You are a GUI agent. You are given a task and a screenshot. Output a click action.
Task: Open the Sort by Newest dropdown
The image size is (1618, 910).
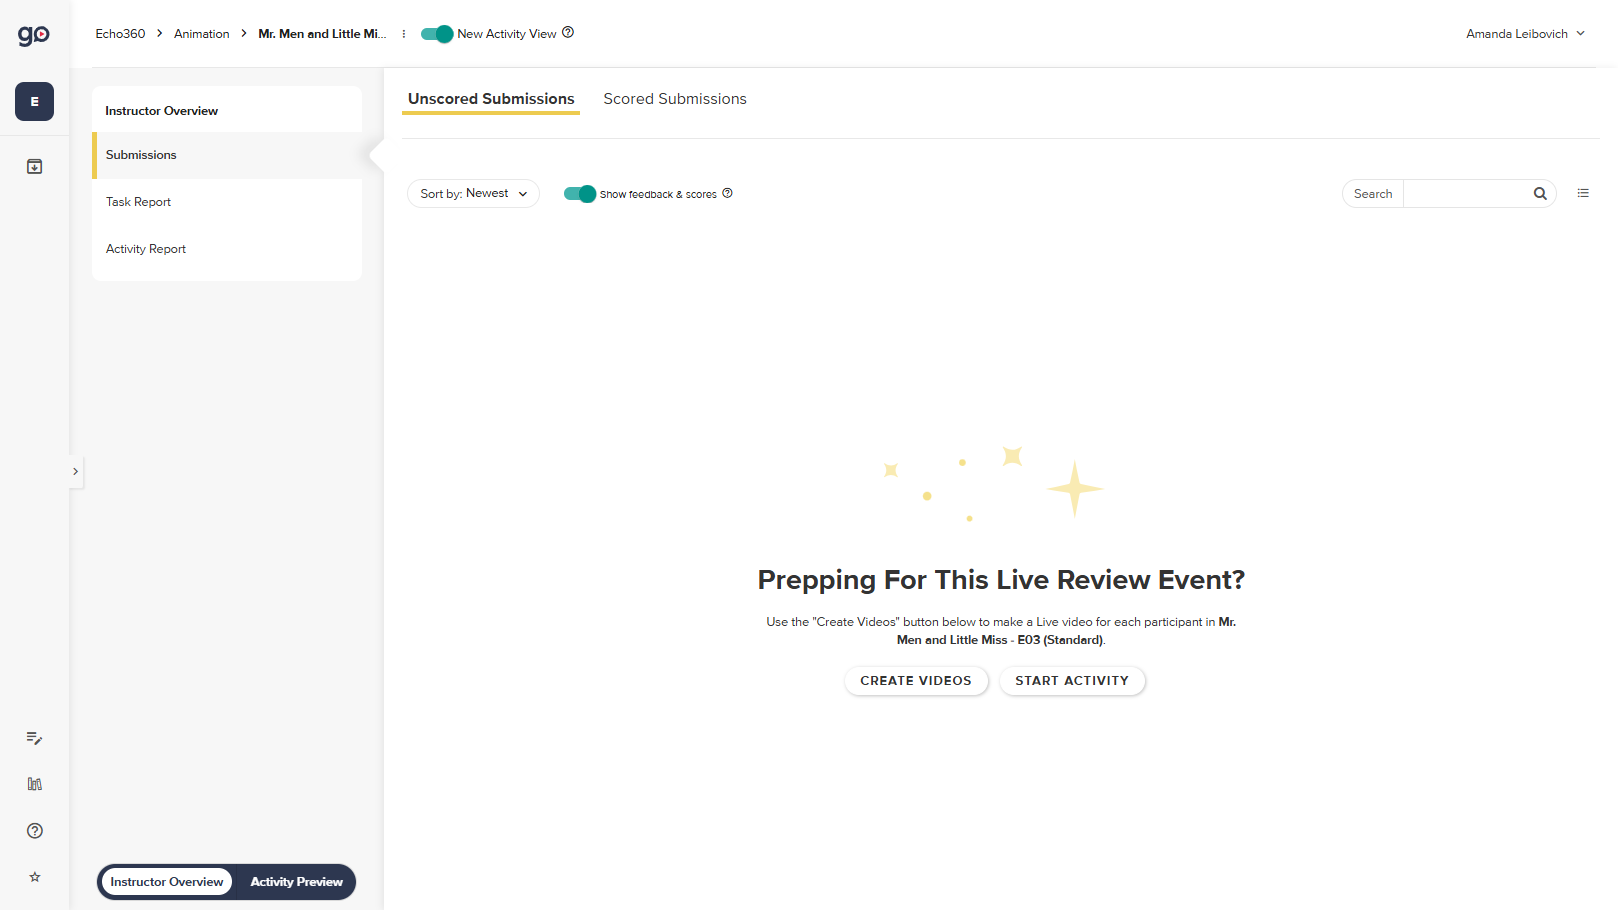(473, 193)
